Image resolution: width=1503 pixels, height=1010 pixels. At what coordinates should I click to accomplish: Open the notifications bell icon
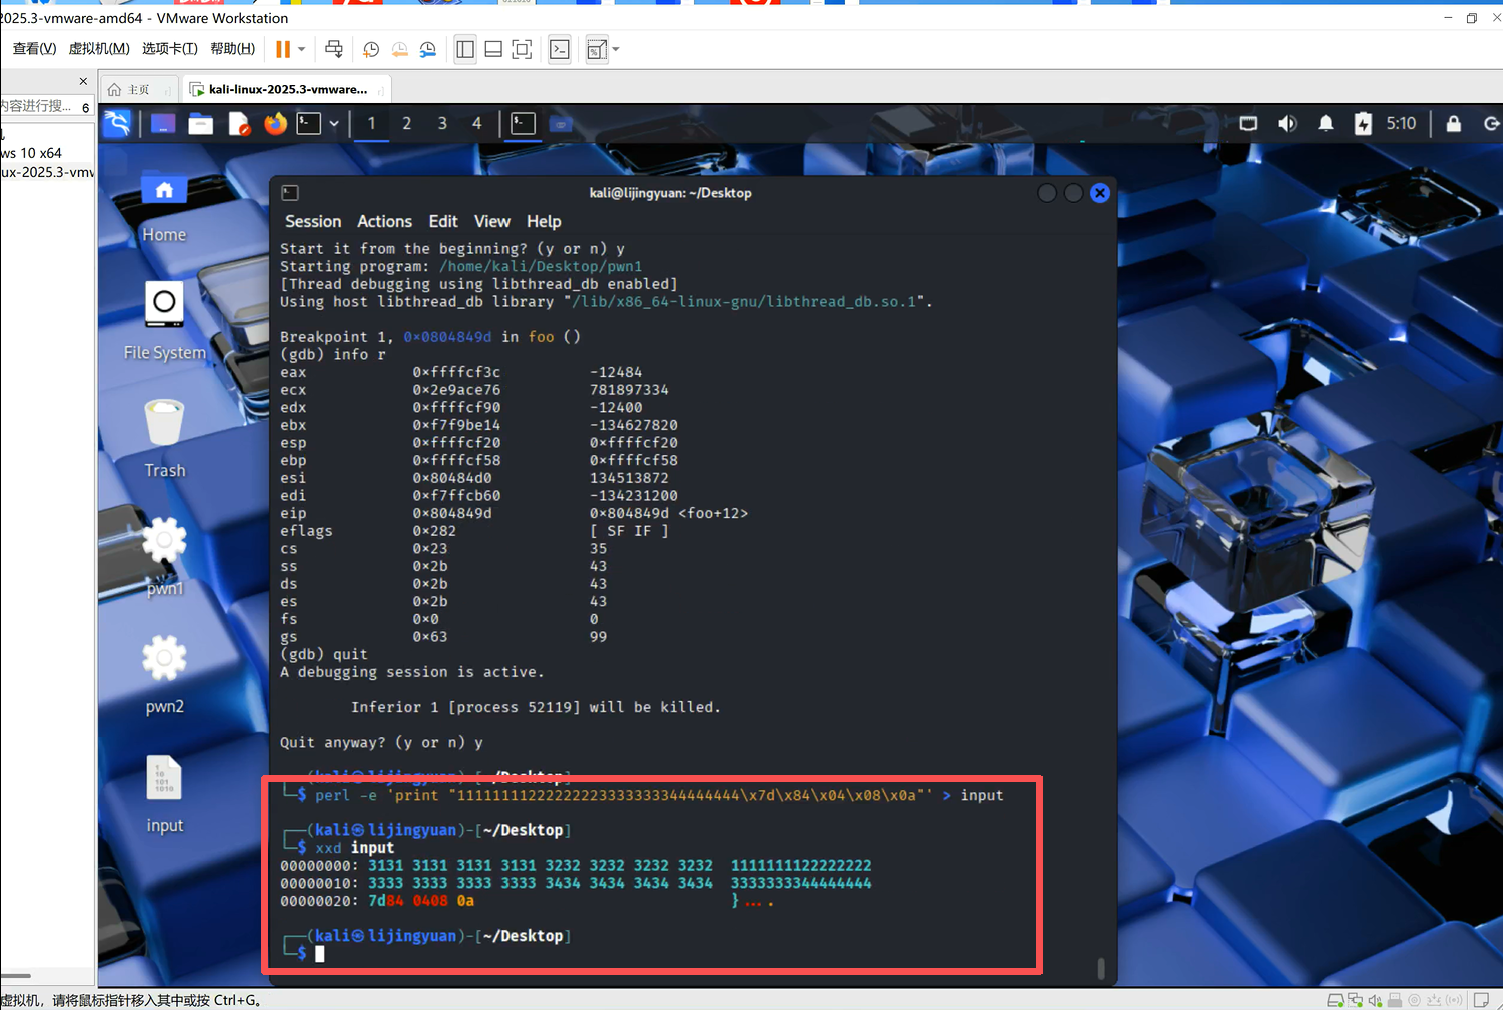1326,124
